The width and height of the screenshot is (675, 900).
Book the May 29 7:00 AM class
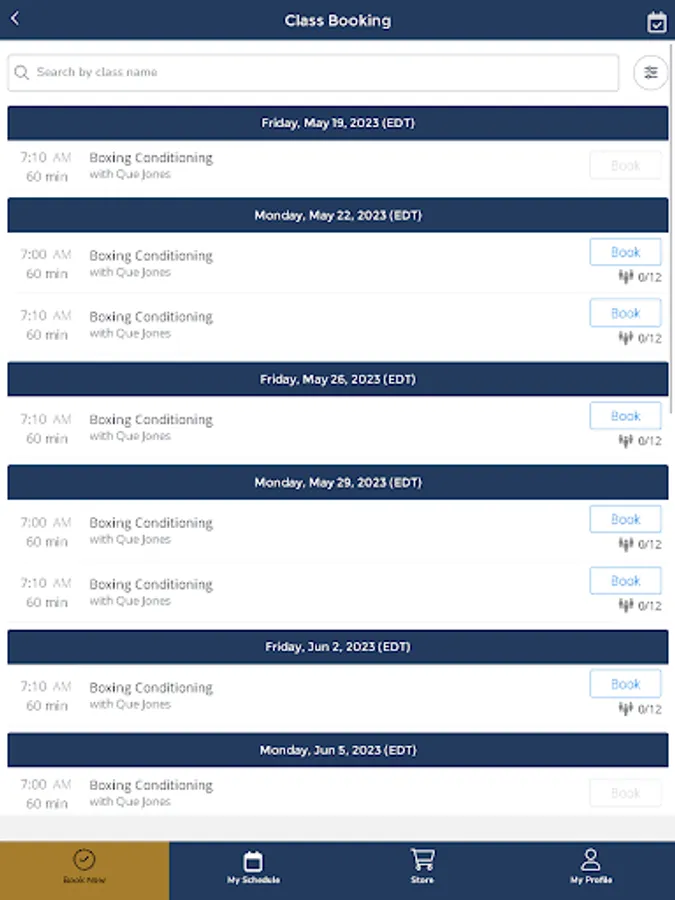pos(625,519)
